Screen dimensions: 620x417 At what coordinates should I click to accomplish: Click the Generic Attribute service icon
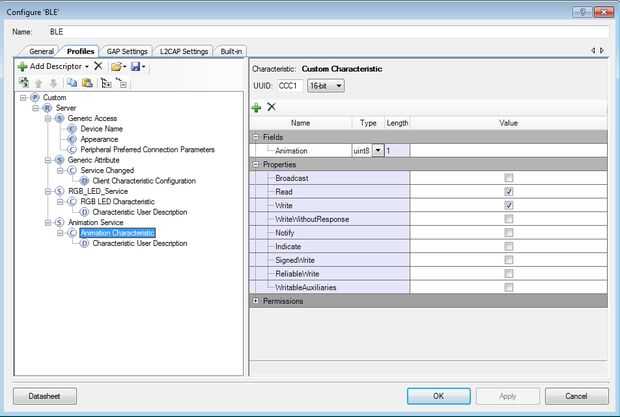tap(59, 160)
